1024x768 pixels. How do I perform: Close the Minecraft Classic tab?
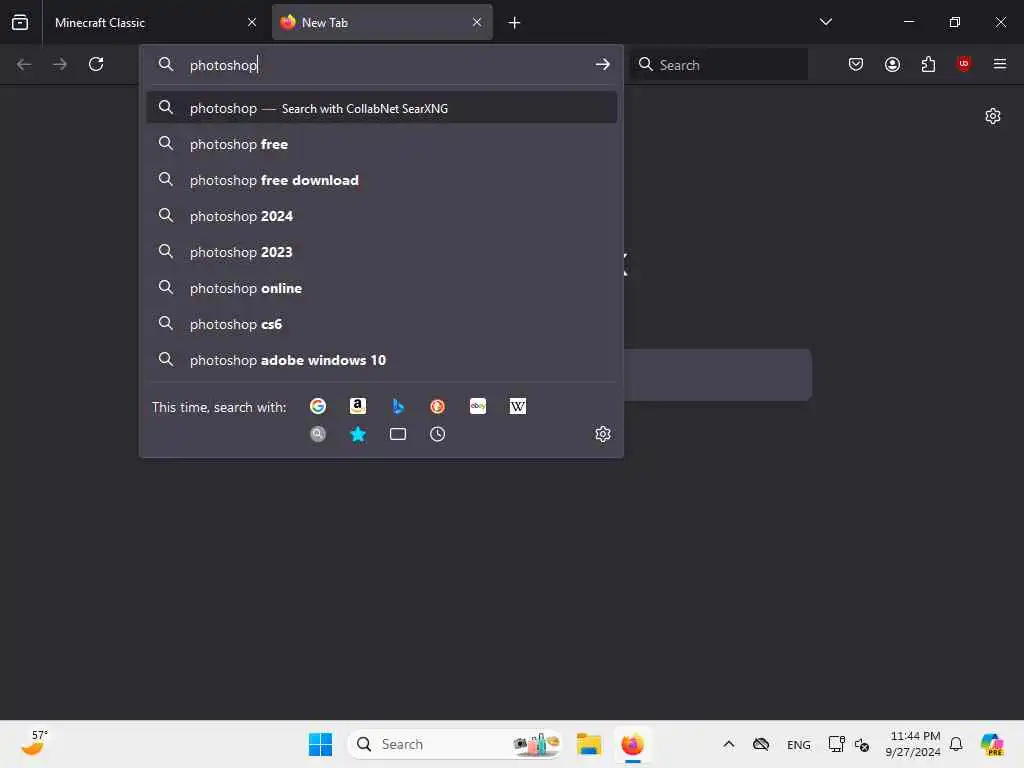(252, 22)
